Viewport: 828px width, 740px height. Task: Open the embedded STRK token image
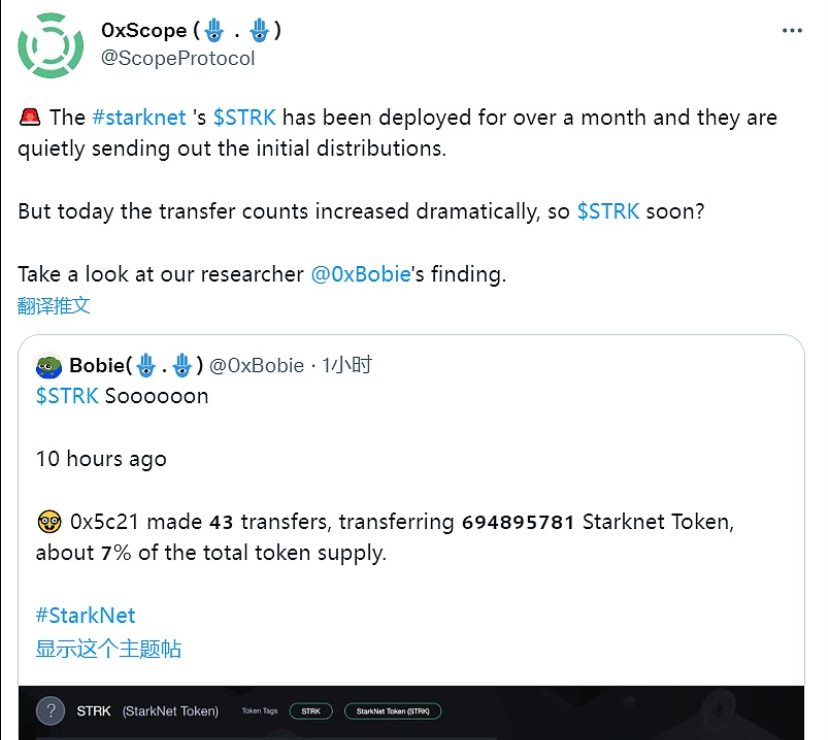pos(412,712)
